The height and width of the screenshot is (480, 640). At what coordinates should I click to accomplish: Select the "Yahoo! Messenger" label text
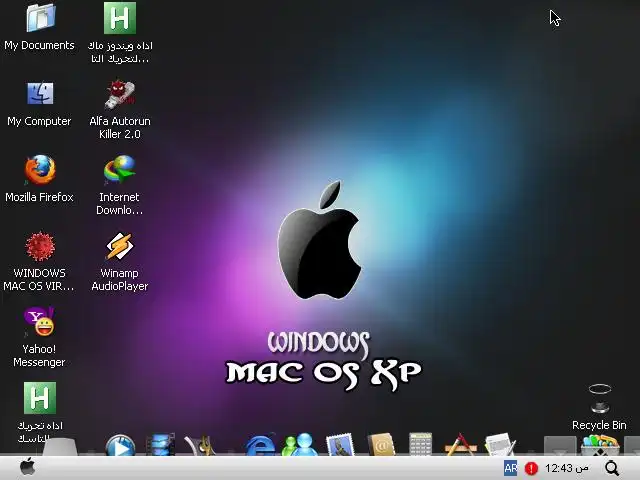click(x=39, y=356)
